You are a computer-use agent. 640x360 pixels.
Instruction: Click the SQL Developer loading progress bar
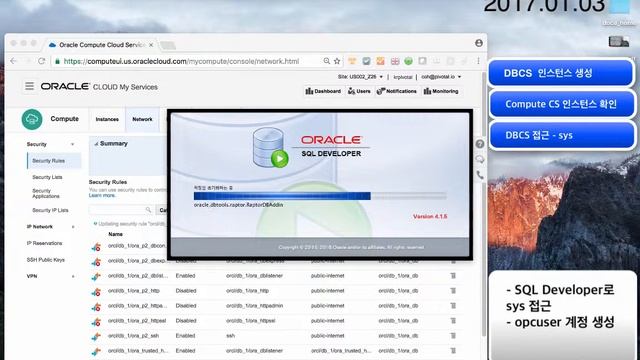[320, 196]
